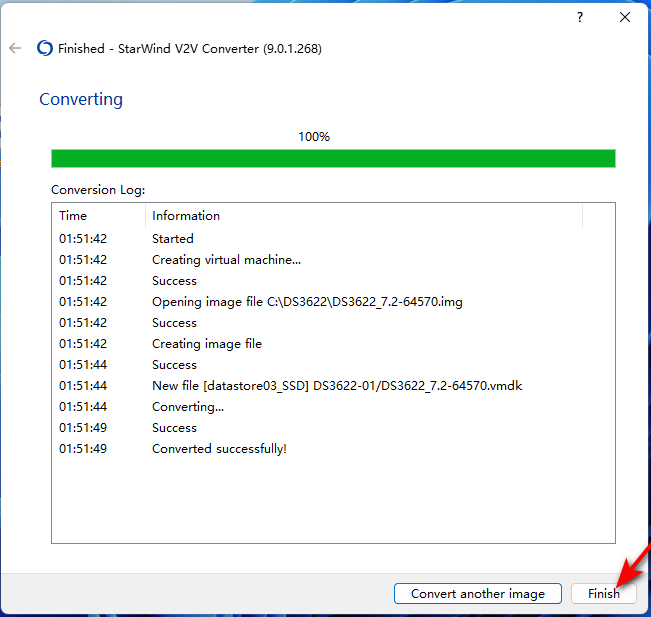Select the 'Started' log row
The image size is (651, 617).
(333, 239)
